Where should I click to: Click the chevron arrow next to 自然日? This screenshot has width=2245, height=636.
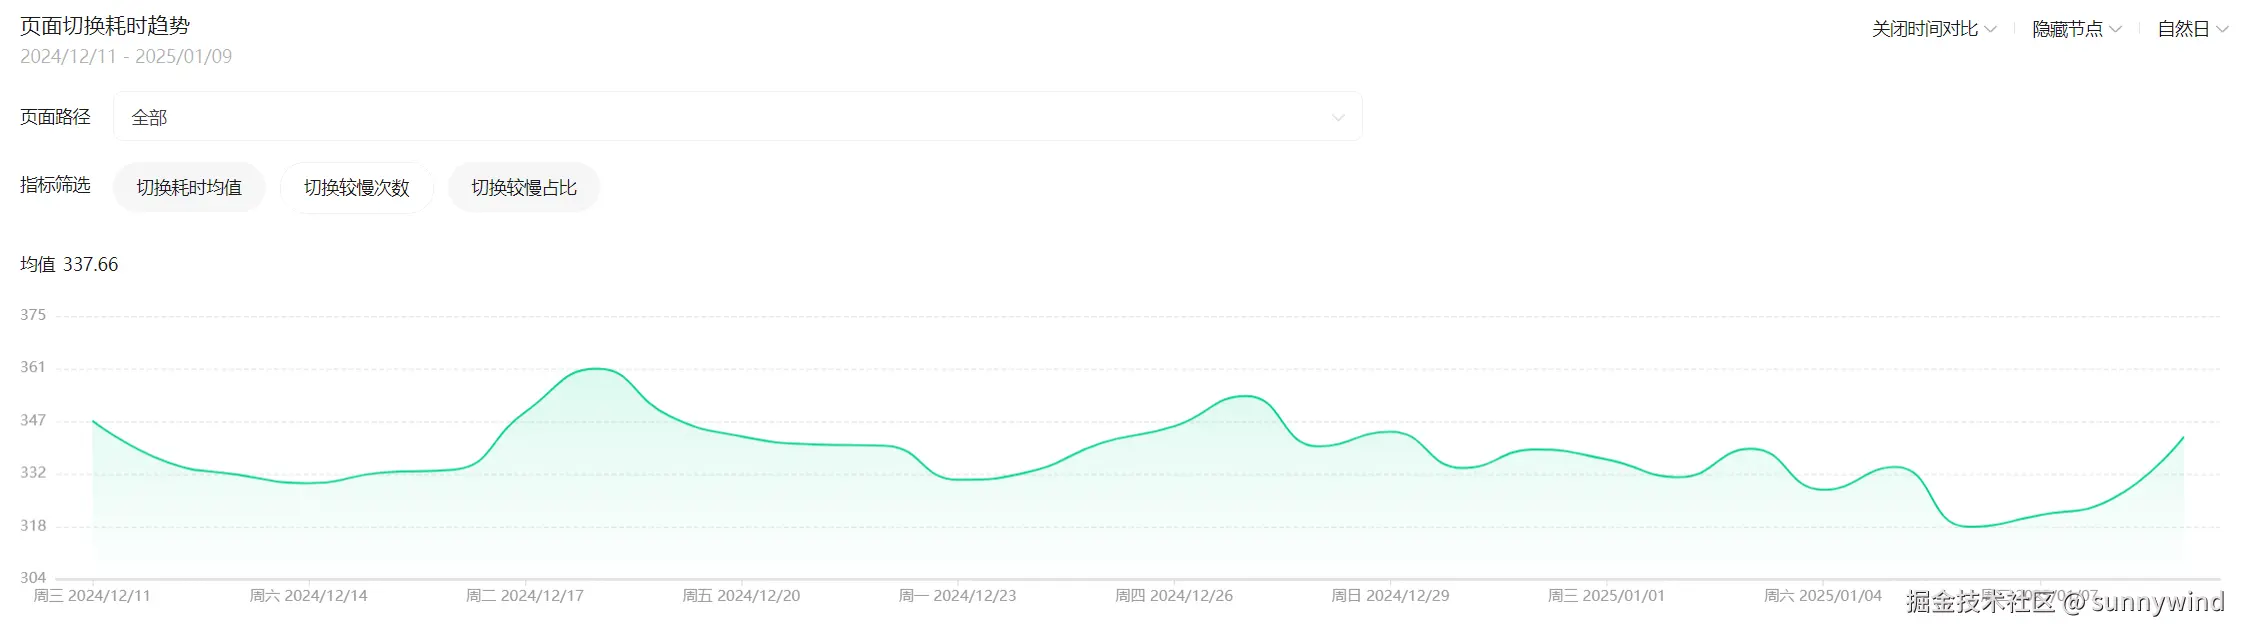[x=2222, y=30]
